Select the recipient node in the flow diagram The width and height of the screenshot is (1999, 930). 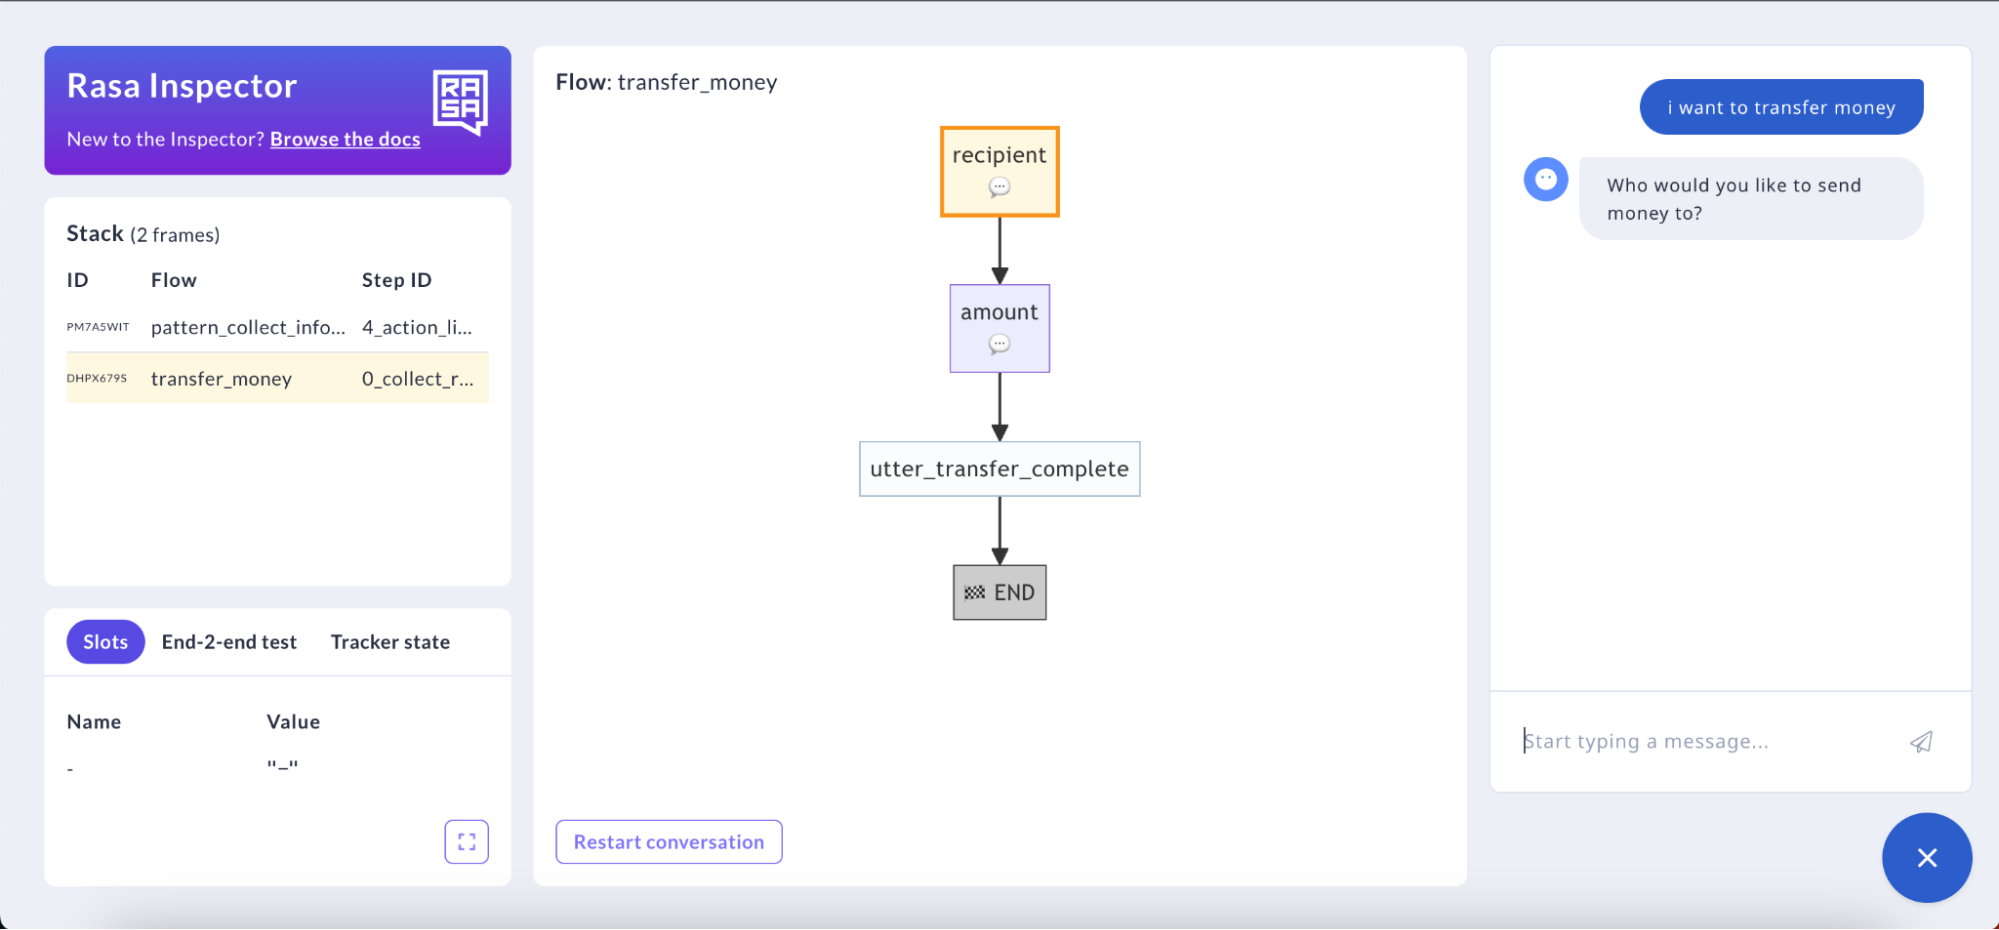coord(999,156)
